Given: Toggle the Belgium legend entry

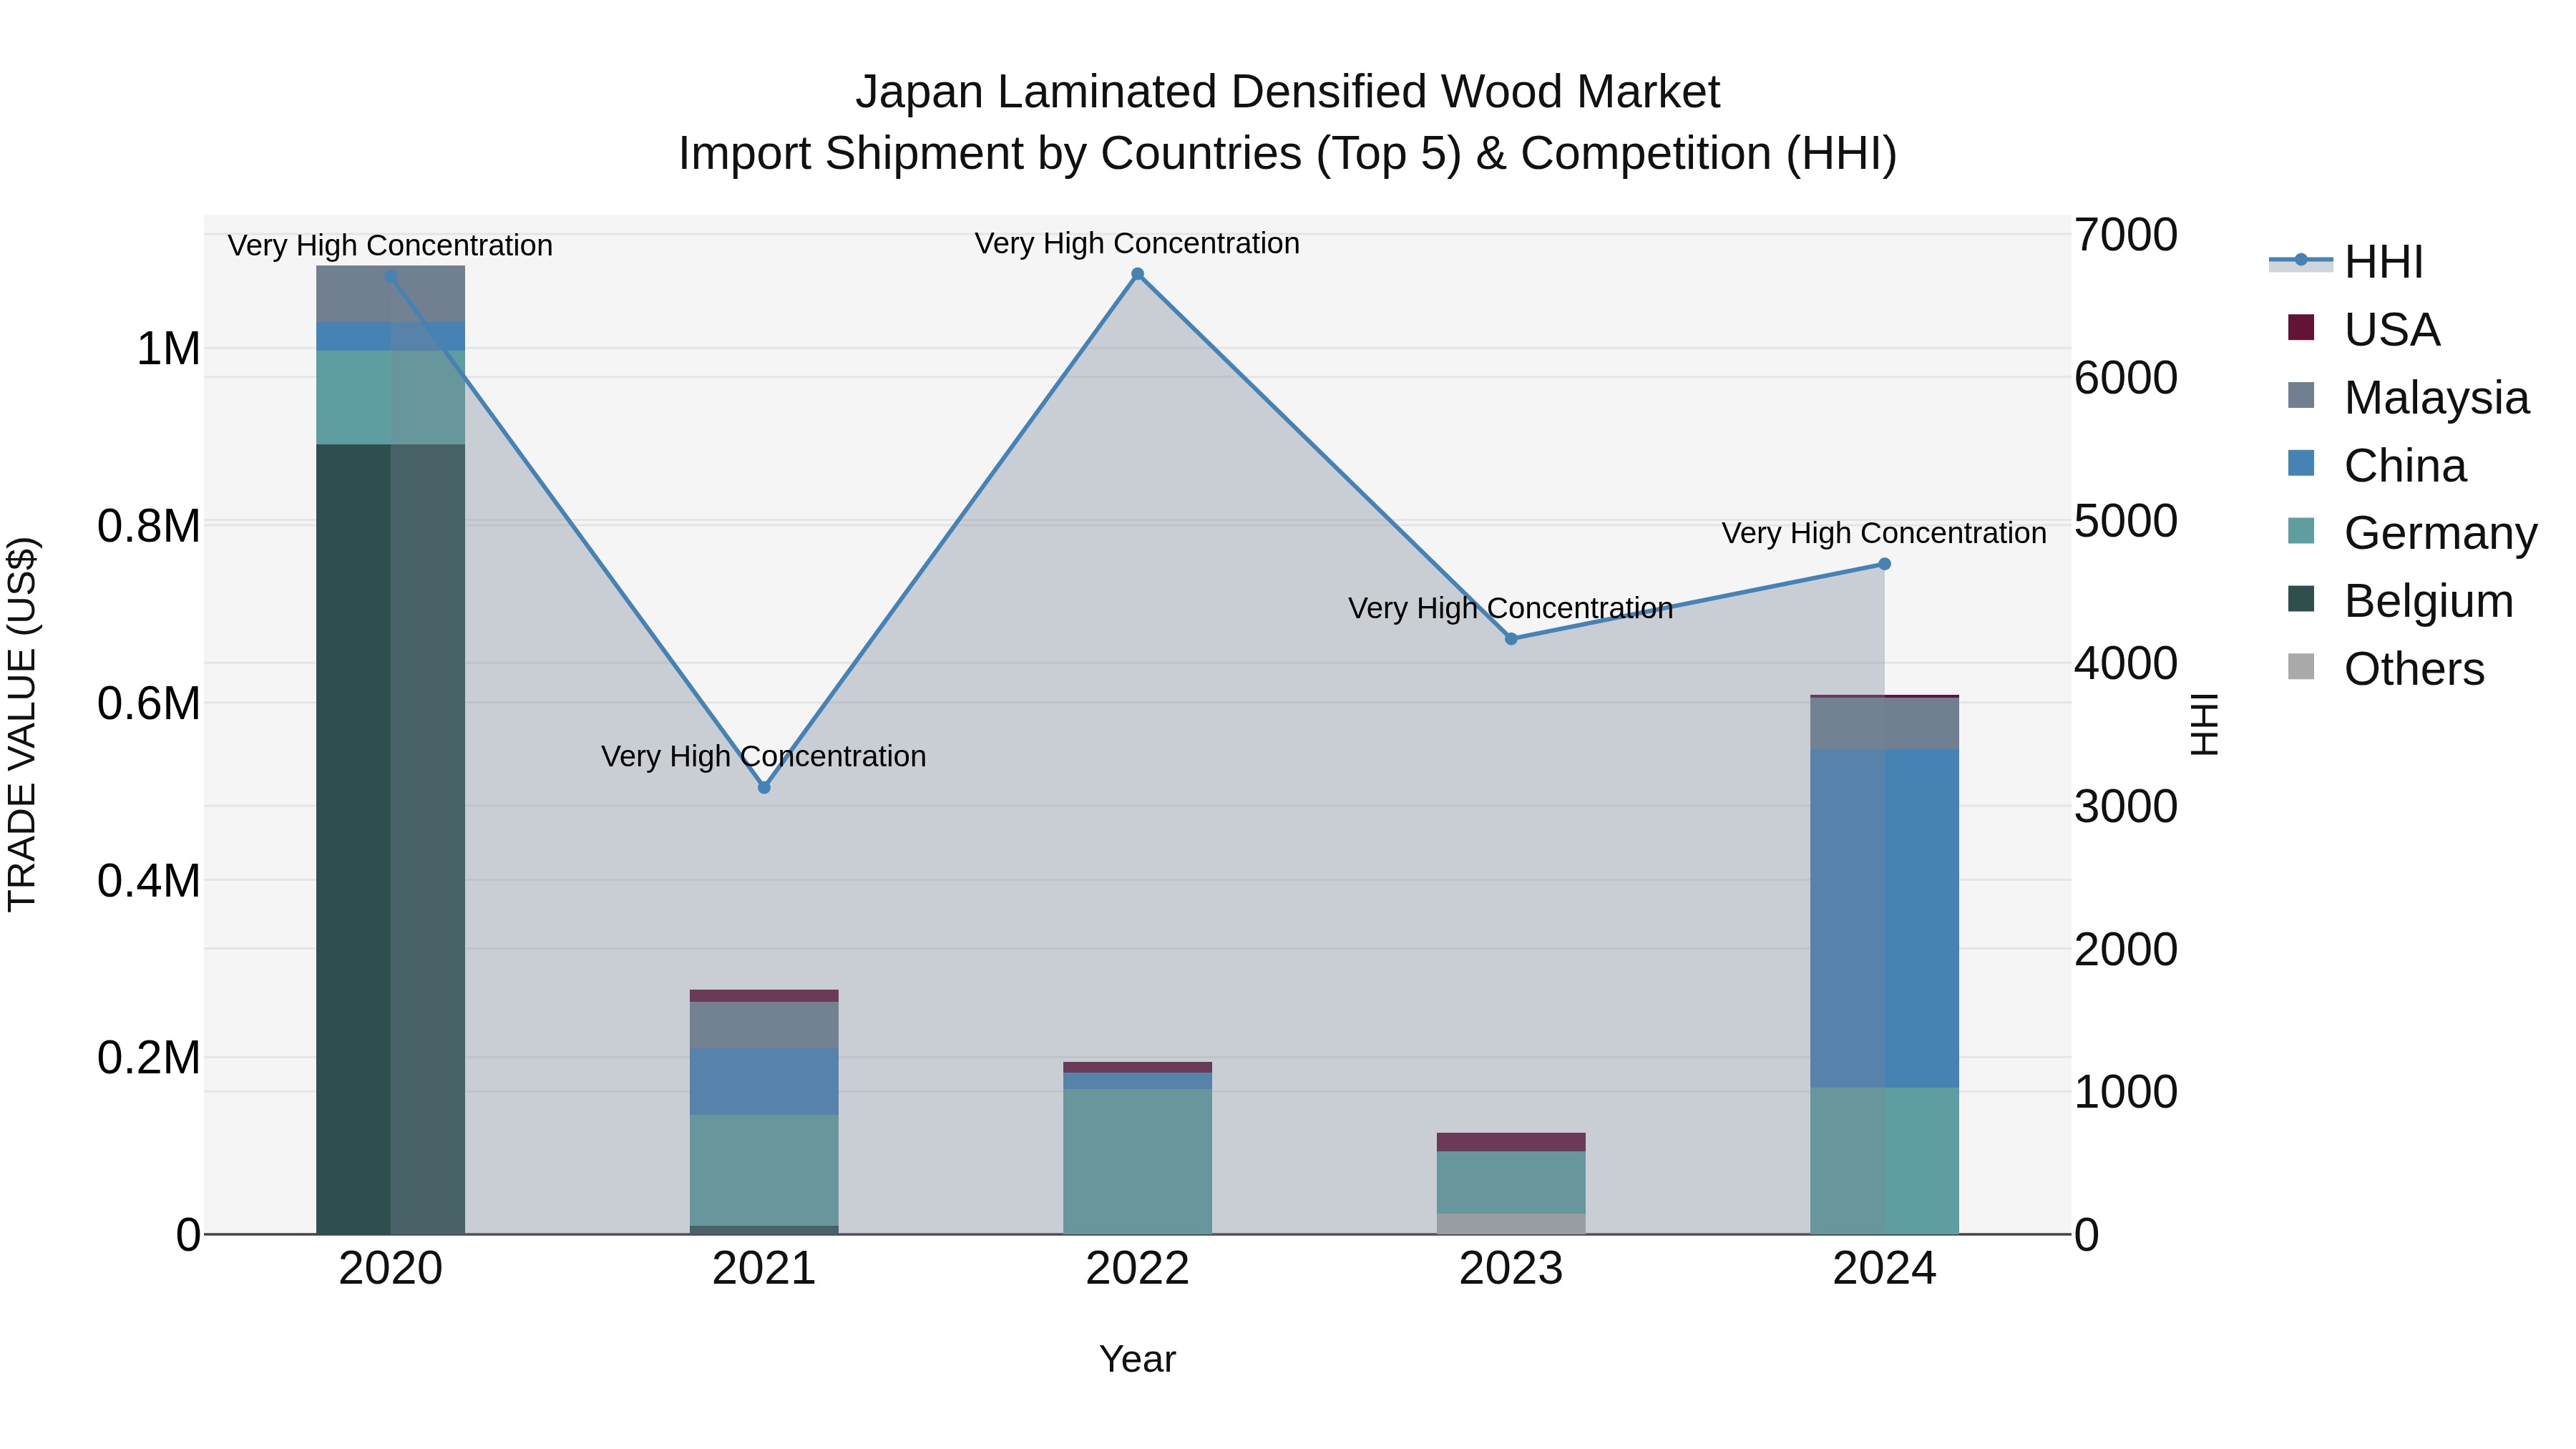Looking at the screenshot, I should (x=2400, y=601).
